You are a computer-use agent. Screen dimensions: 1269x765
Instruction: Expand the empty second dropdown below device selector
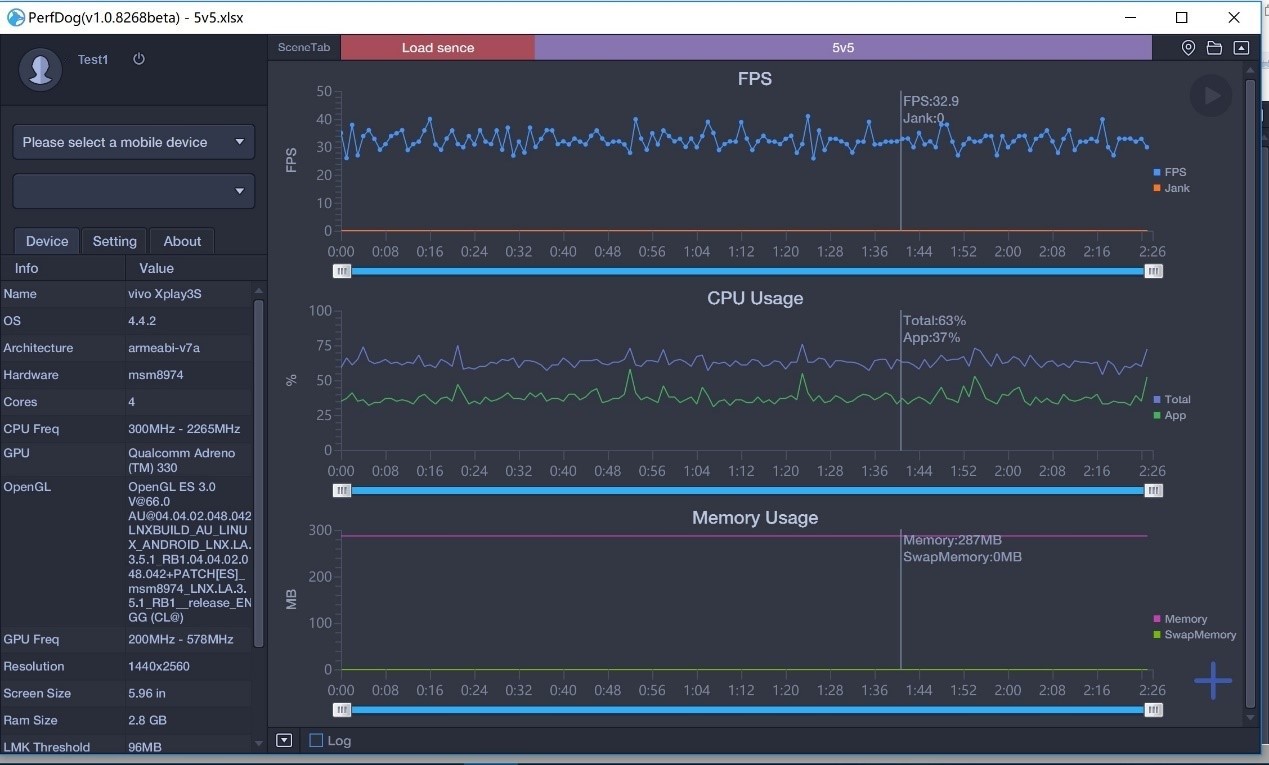tap(133, 190)
